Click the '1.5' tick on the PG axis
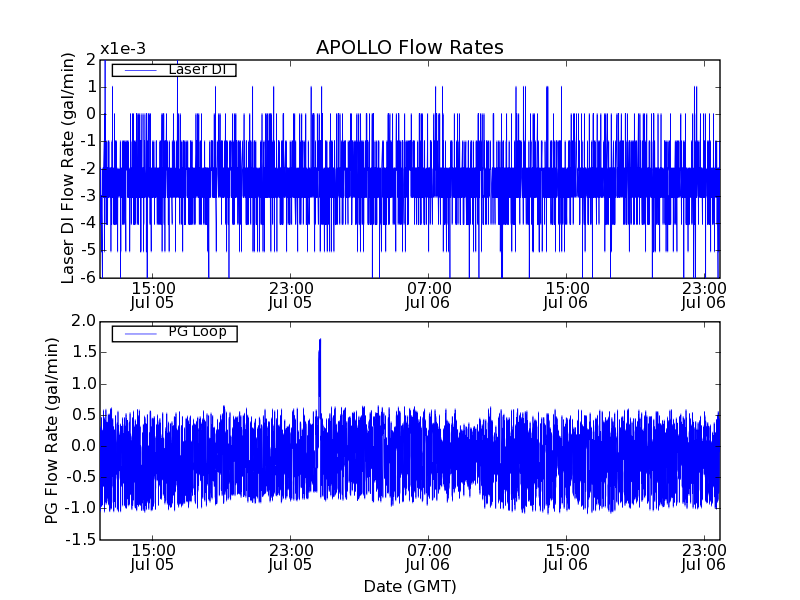The image size is (800, 600). (84, 352)
